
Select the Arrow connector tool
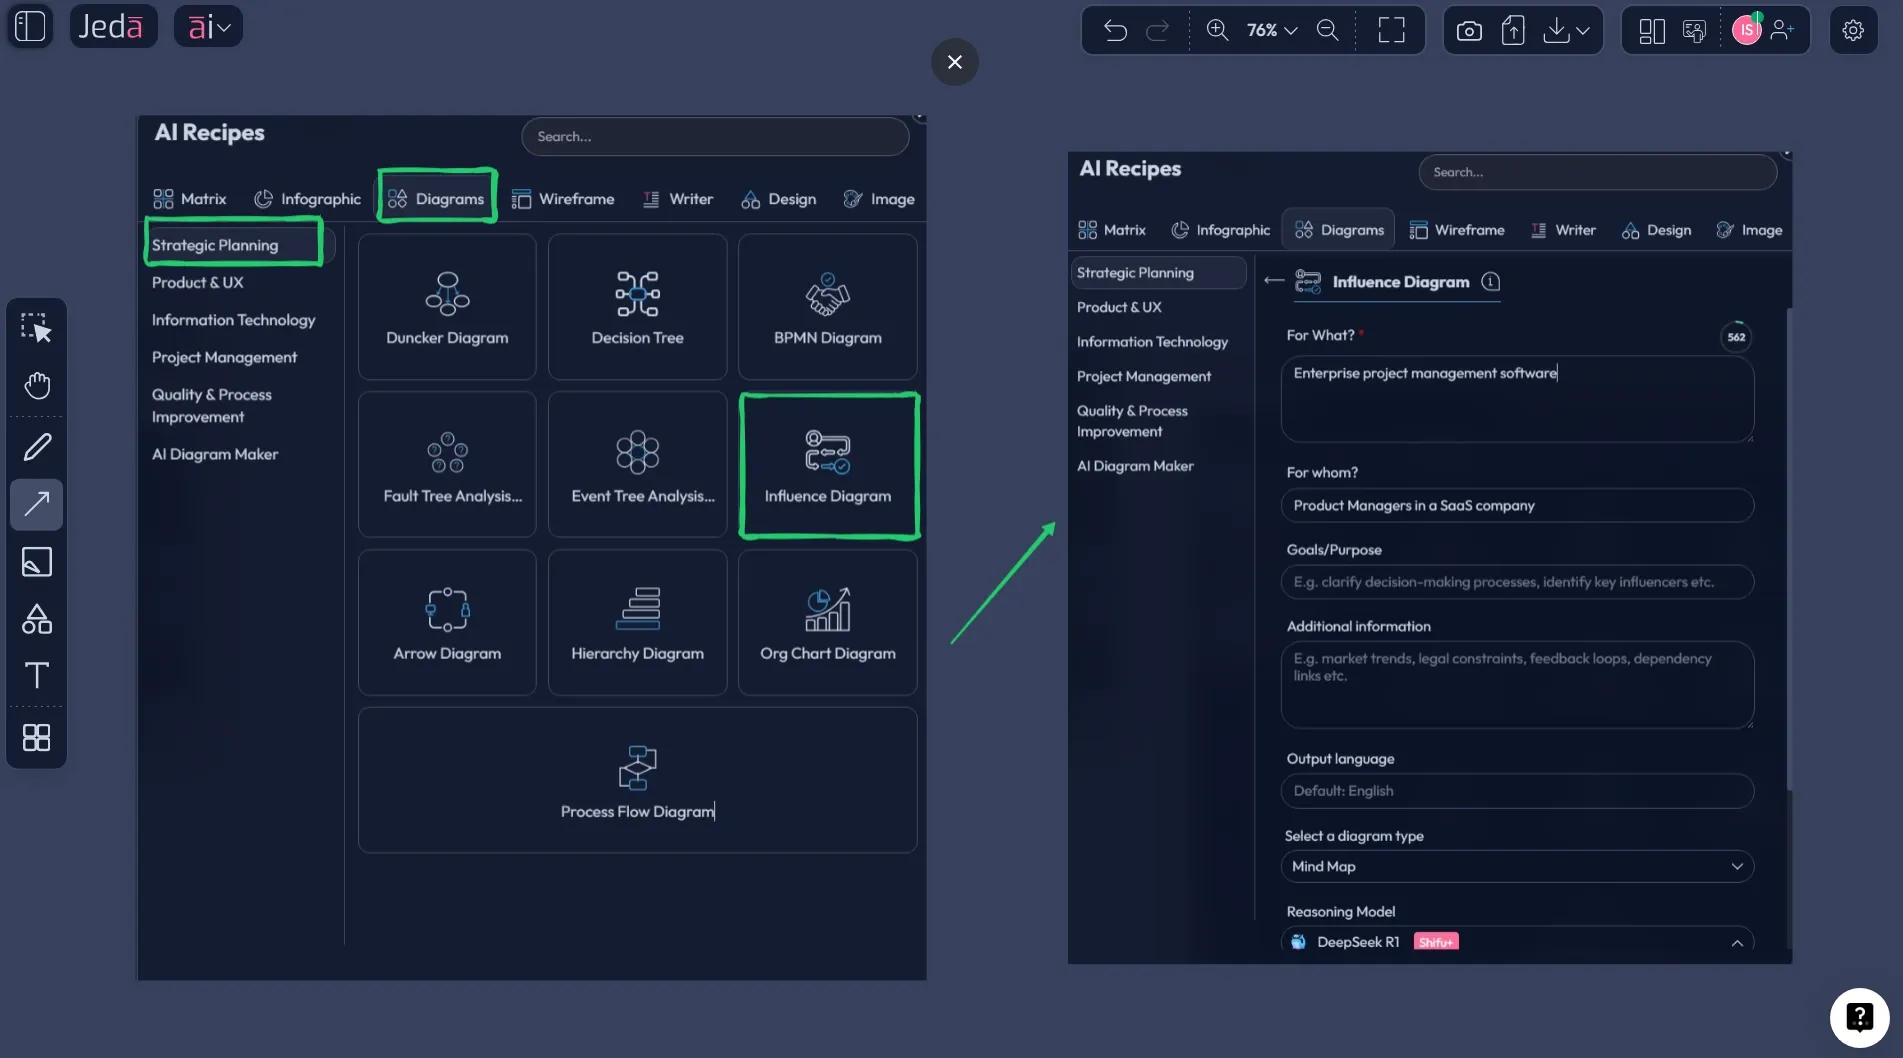37,504
